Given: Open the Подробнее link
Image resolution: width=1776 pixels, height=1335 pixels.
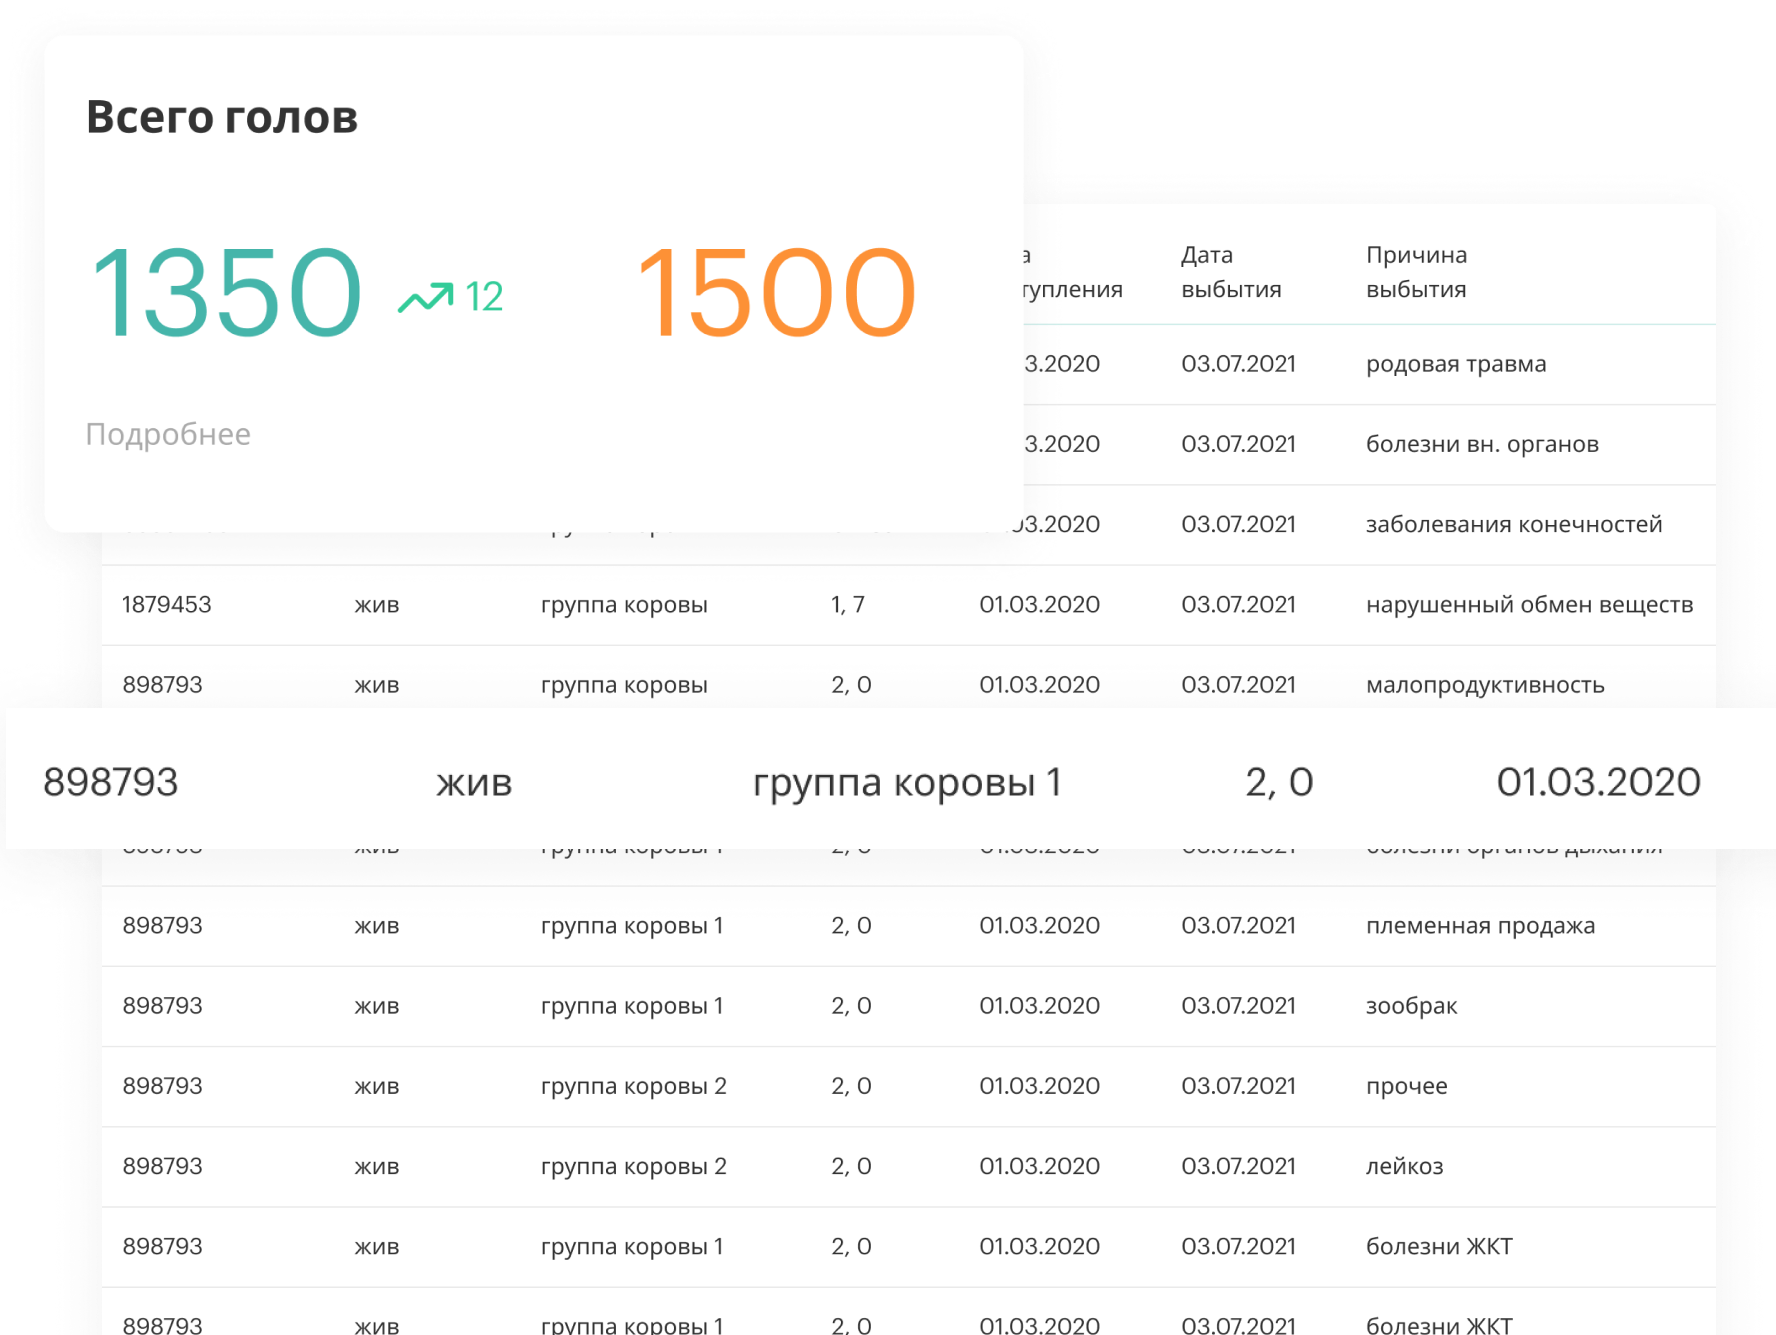Looking at the screenshot, I should click(168, 434).
